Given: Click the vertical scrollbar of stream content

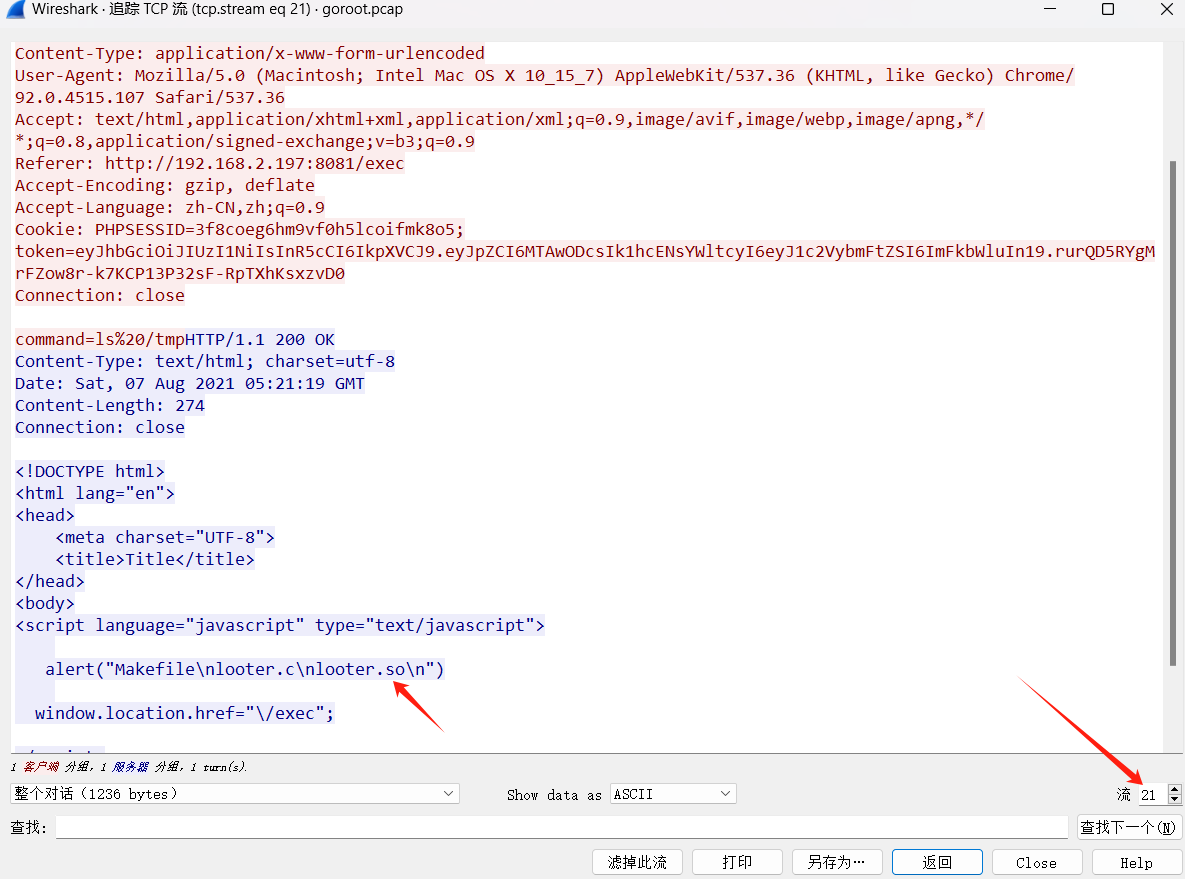Looking at the screenshot, I should pos(1173,412).
